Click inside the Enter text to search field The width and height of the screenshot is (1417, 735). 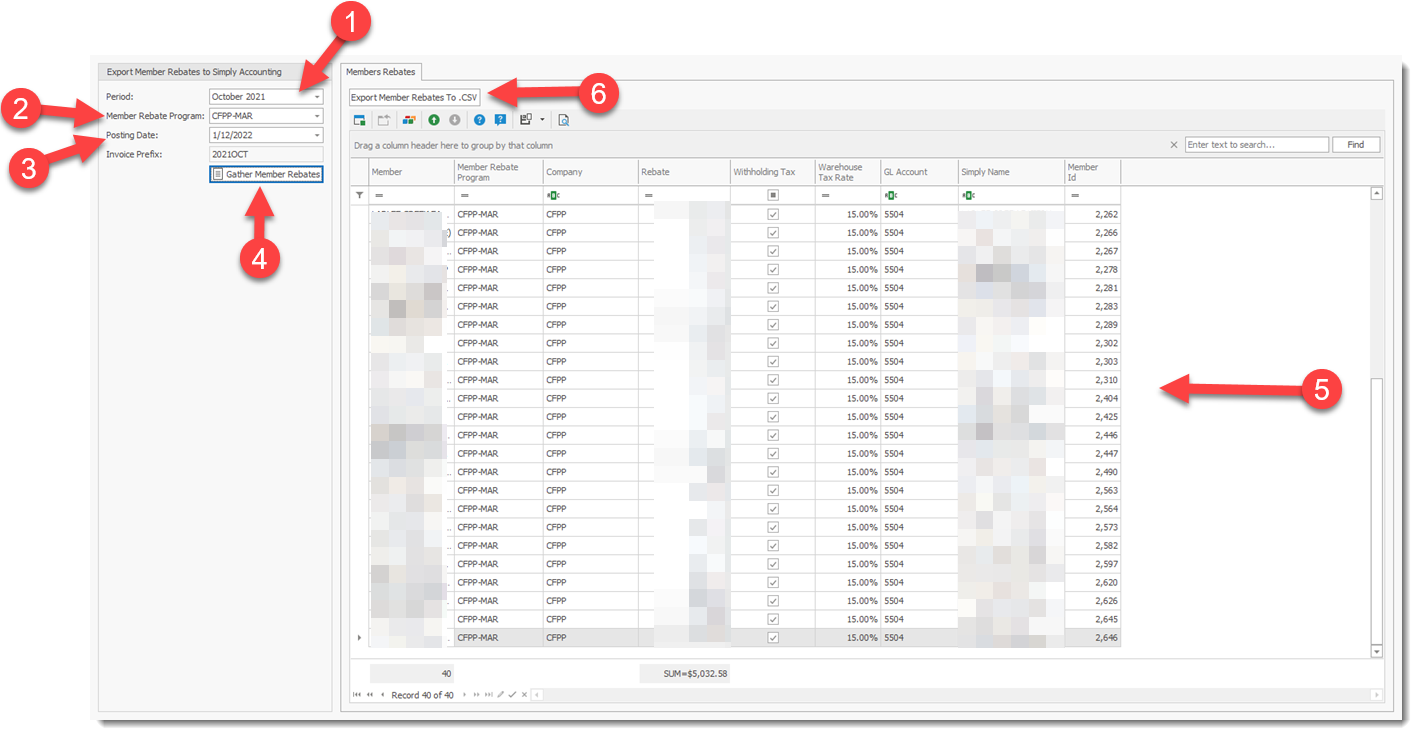[1255, 143]
